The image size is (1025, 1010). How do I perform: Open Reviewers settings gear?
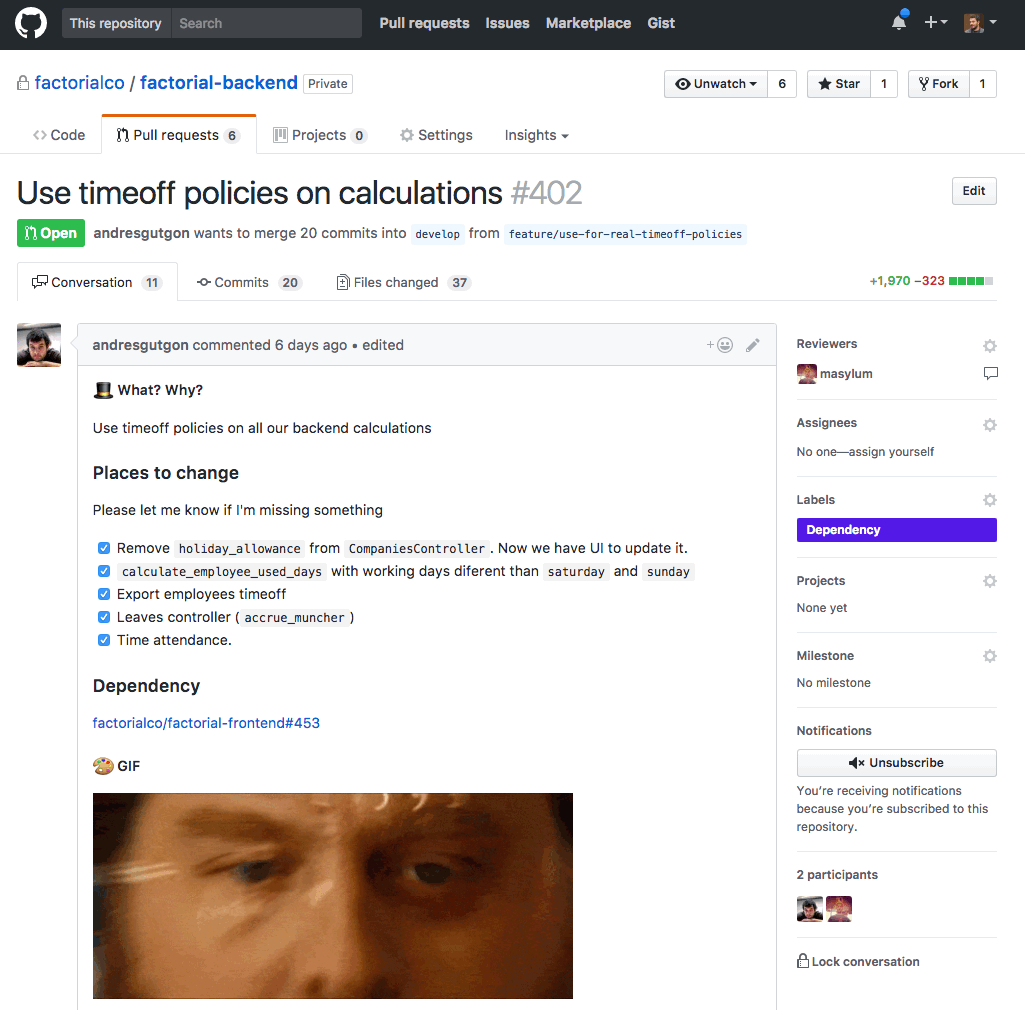pos(990,345)
